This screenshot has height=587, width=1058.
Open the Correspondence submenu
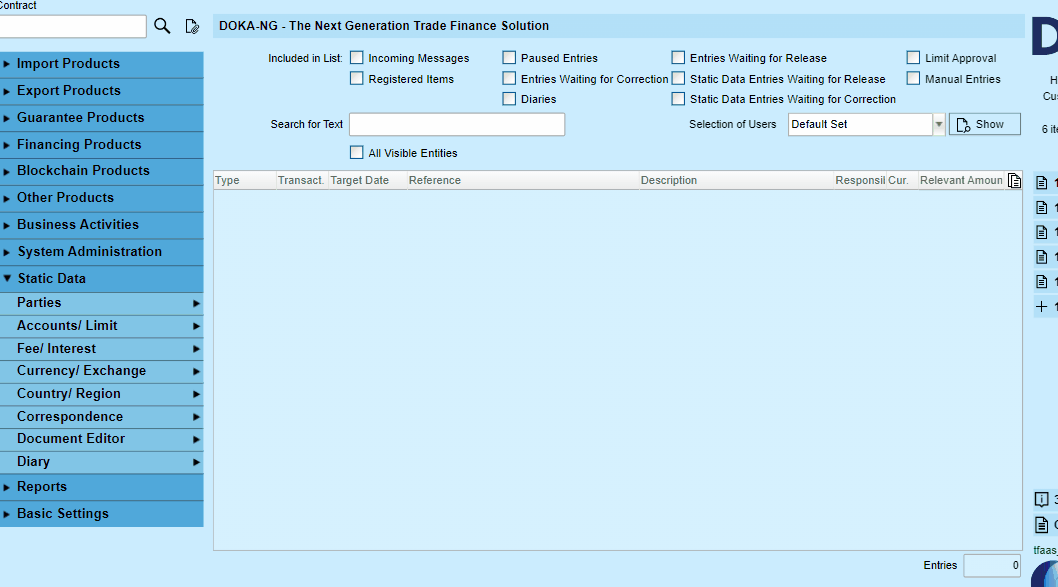click(101, 417)
